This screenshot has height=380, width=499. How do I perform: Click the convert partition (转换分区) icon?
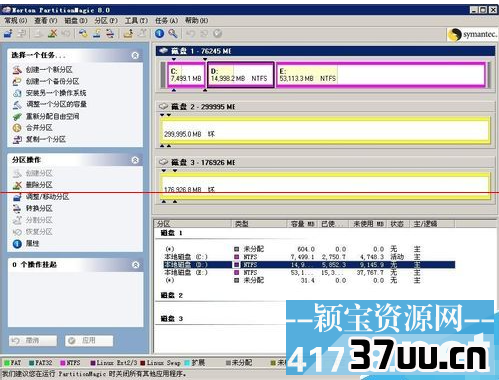pos(17,208)
